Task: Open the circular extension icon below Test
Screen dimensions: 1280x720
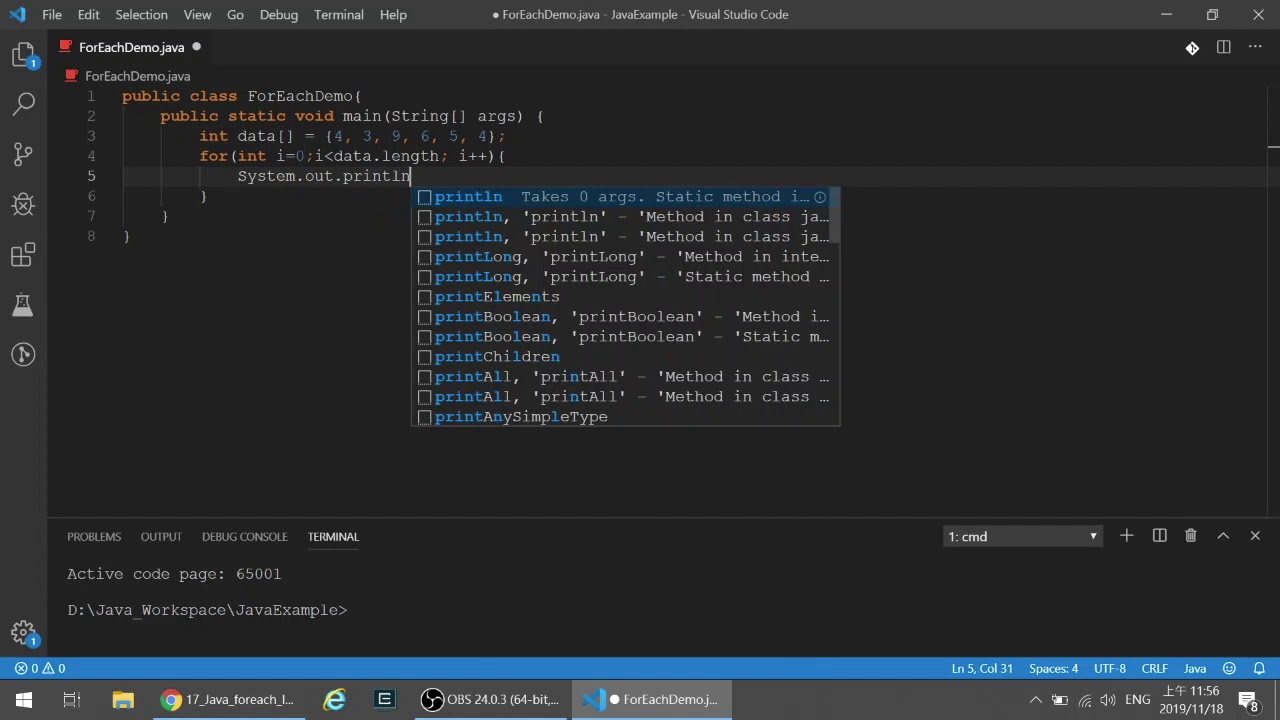Action: pos(23,354)
